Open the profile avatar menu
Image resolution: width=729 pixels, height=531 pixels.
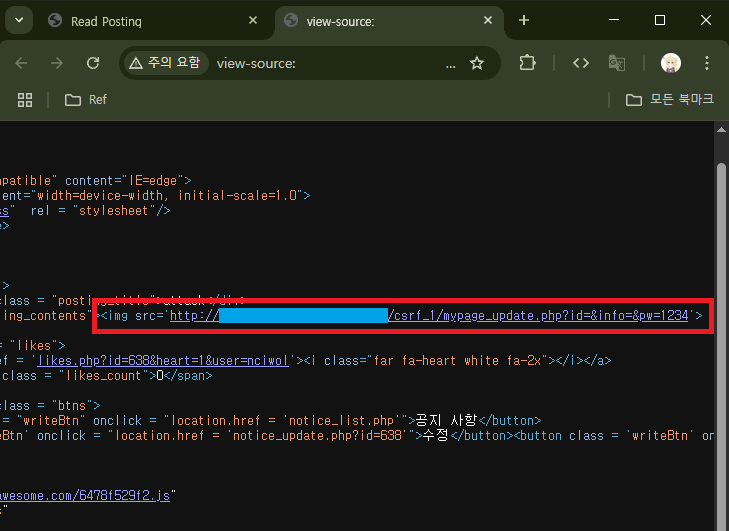tap(671, 63)
